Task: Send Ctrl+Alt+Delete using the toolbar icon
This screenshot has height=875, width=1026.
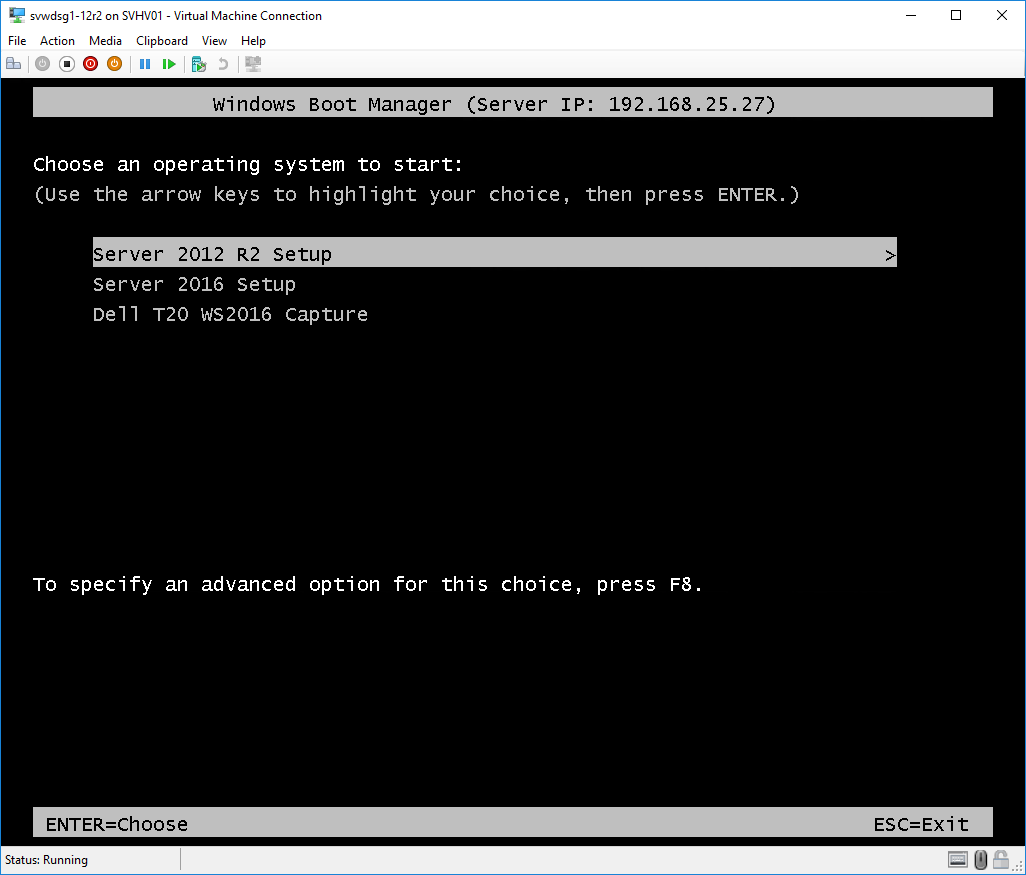Action: pyautogui.click(x=13, y=64)
